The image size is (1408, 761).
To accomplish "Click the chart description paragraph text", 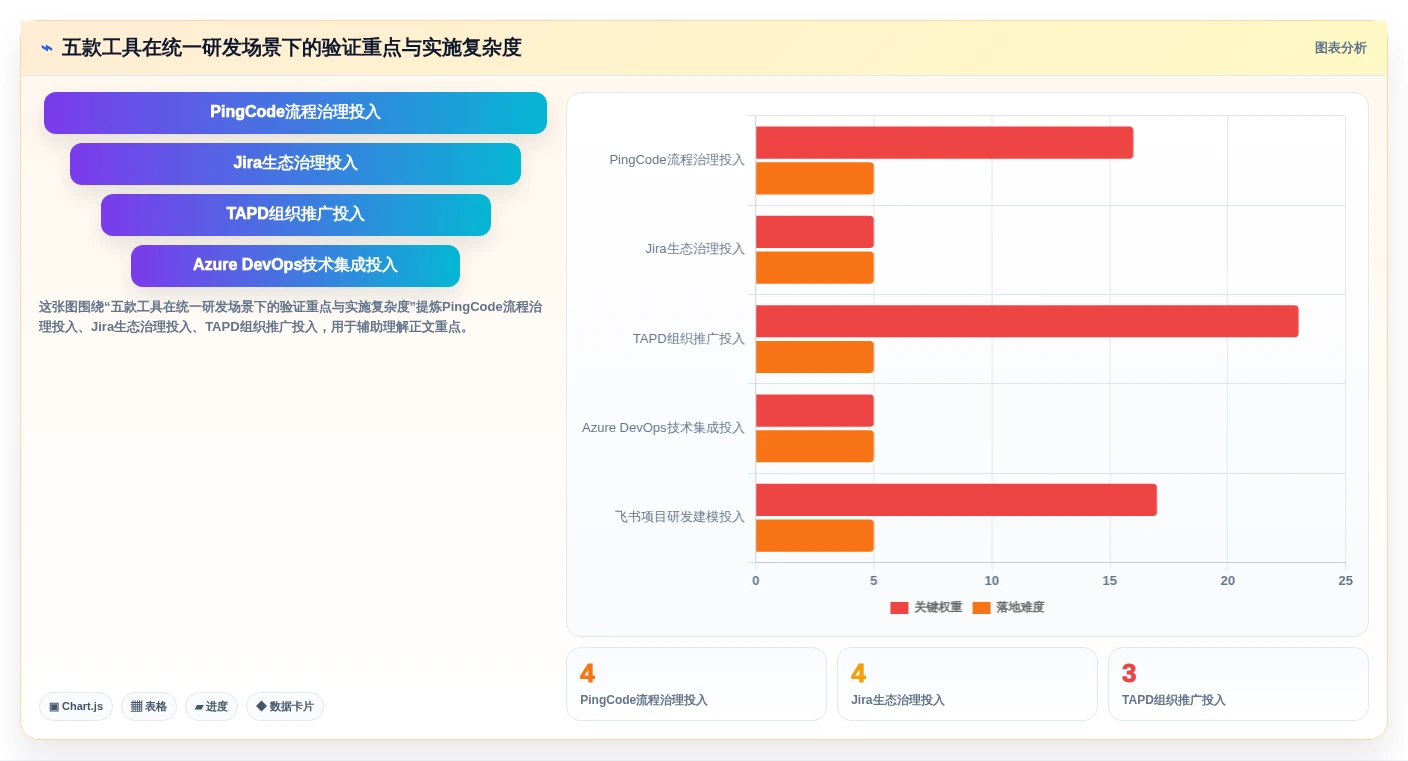I will coord(291,317).
